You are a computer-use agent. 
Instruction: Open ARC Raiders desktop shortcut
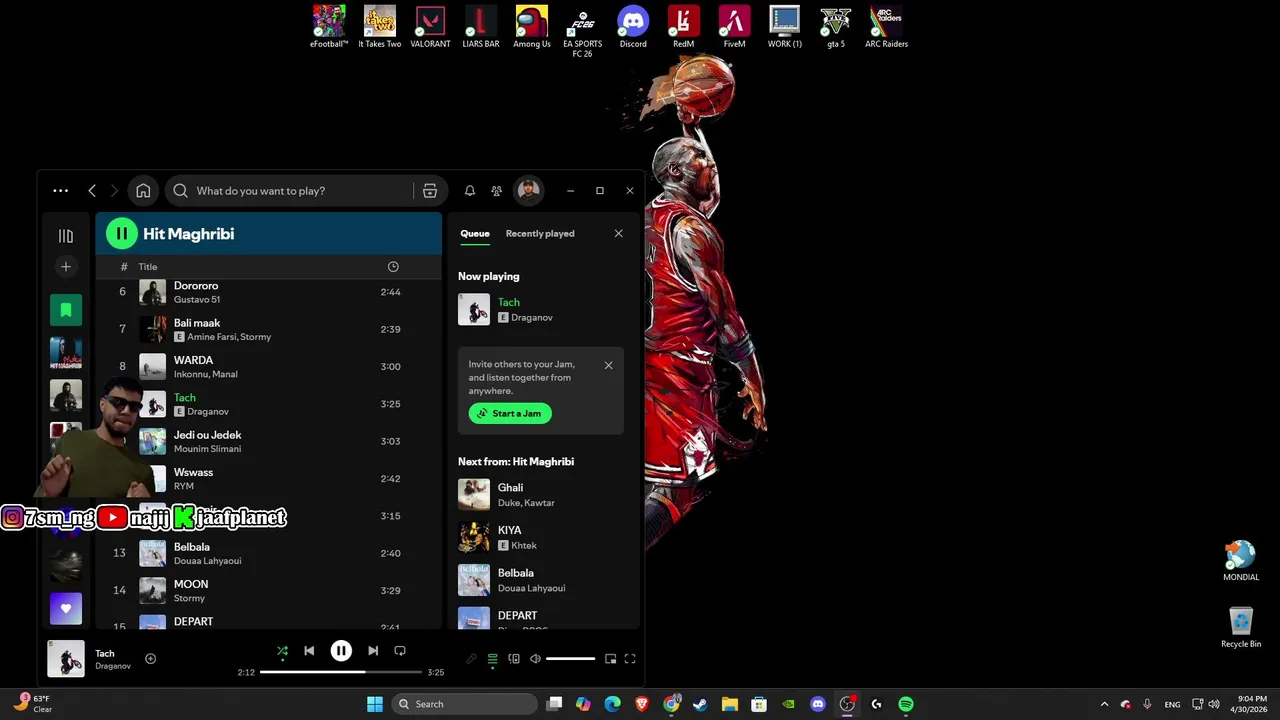(886, 27)
